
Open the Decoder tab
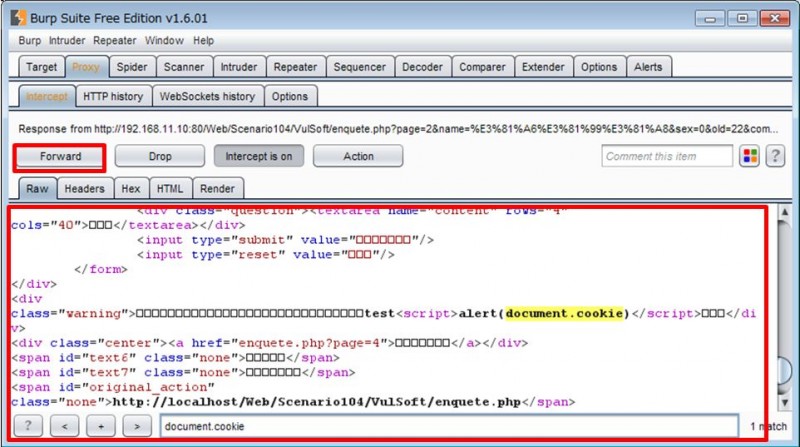pyautogui.click(x=422, y=67)
